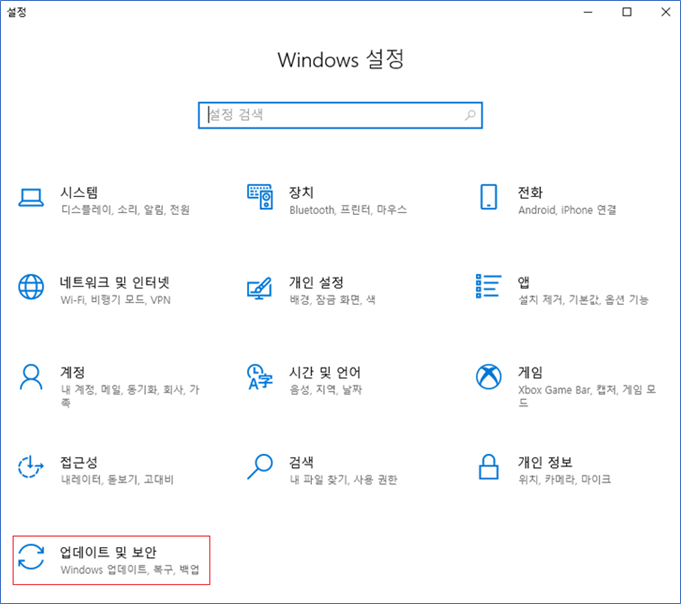Maximize the 설정 window
681x604 pixels.
coord(627,12)
